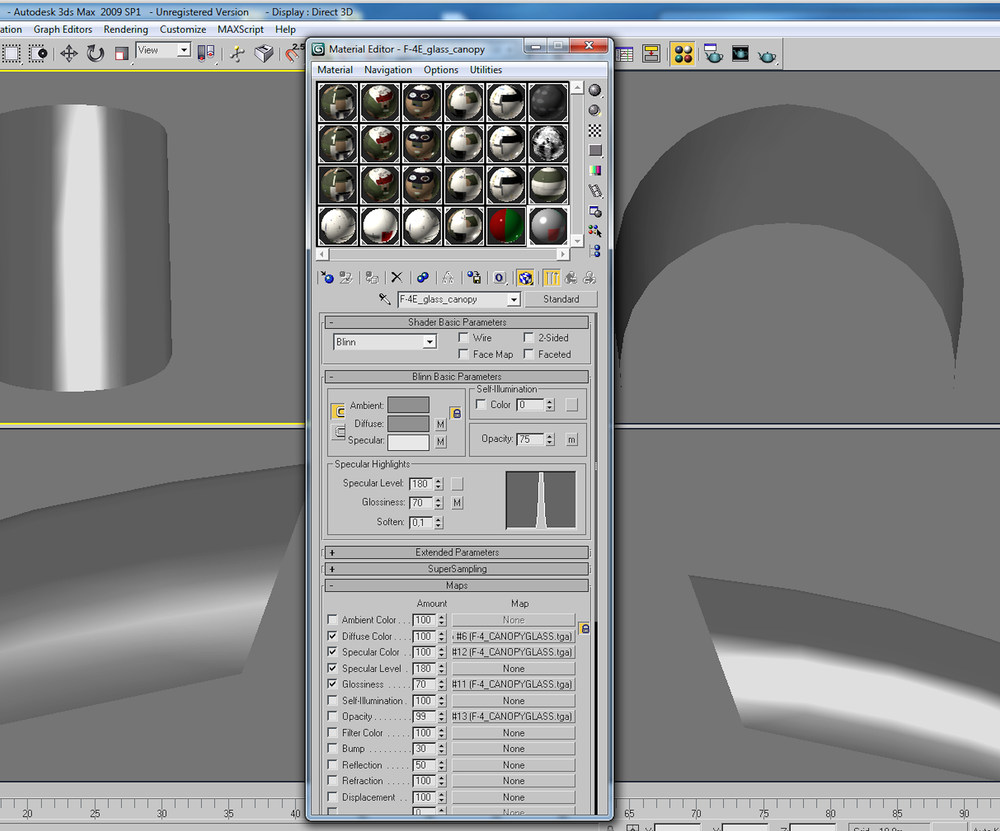Click the Specular color swatch
This screenshot has width=1000, height=831.
[x=408, y=441]
